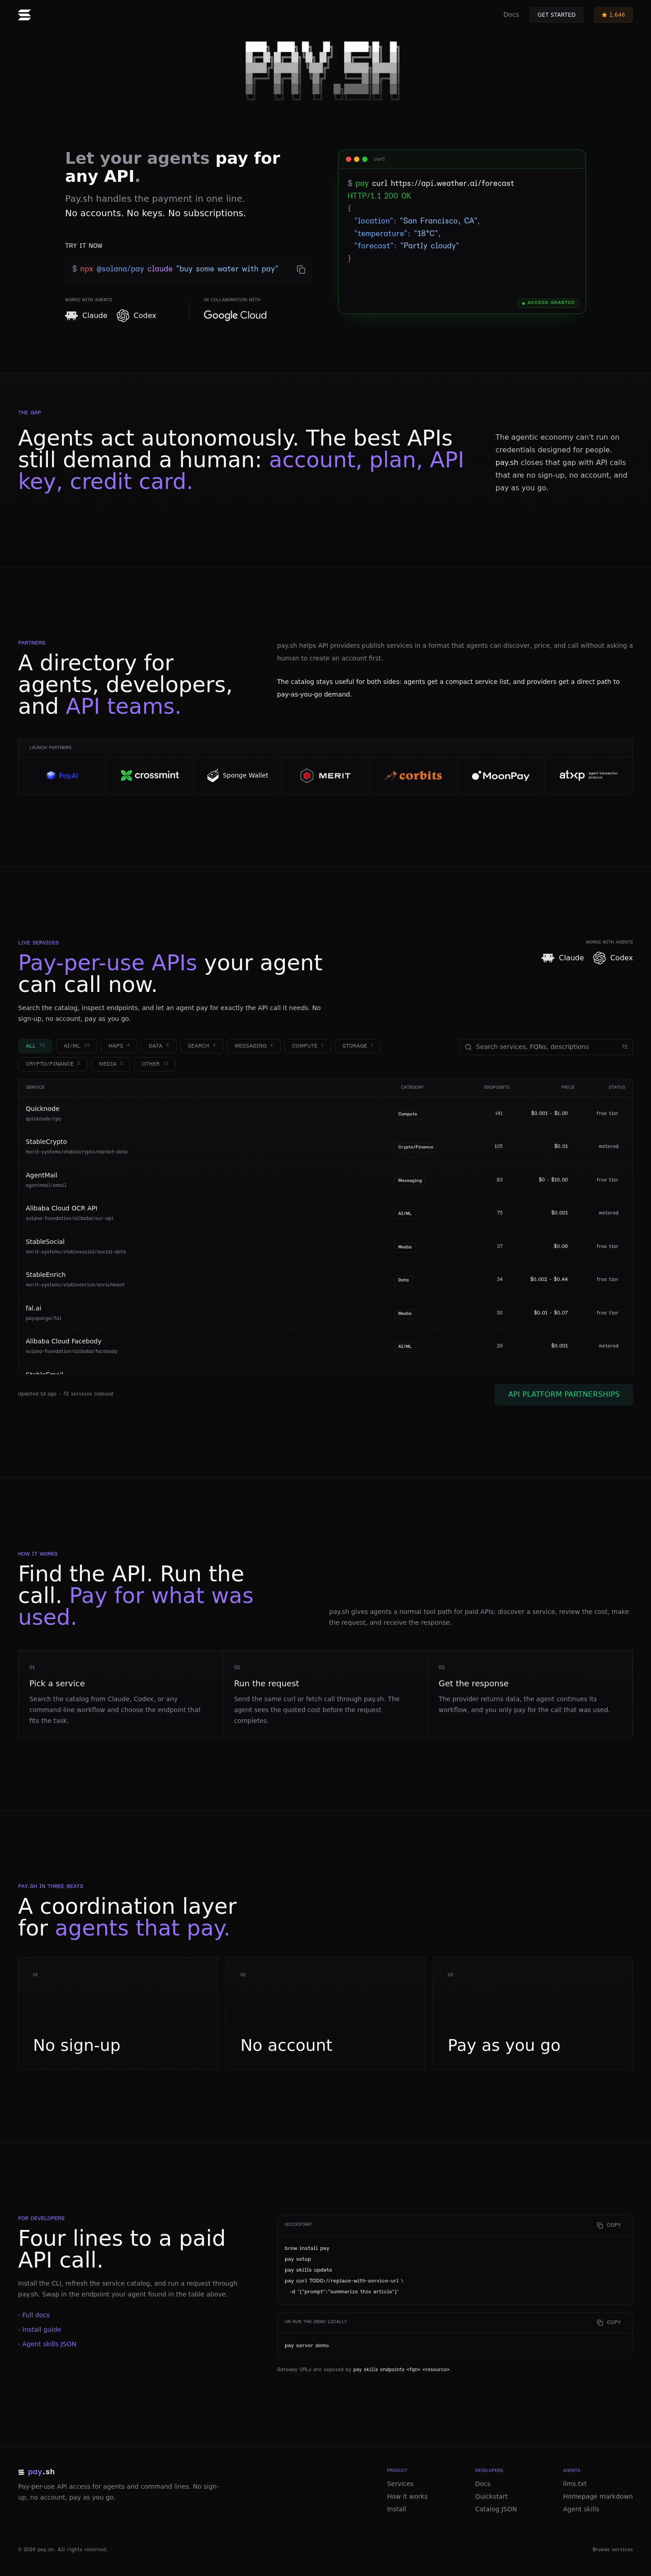Focus the Search services input field

coord(546,1047)
